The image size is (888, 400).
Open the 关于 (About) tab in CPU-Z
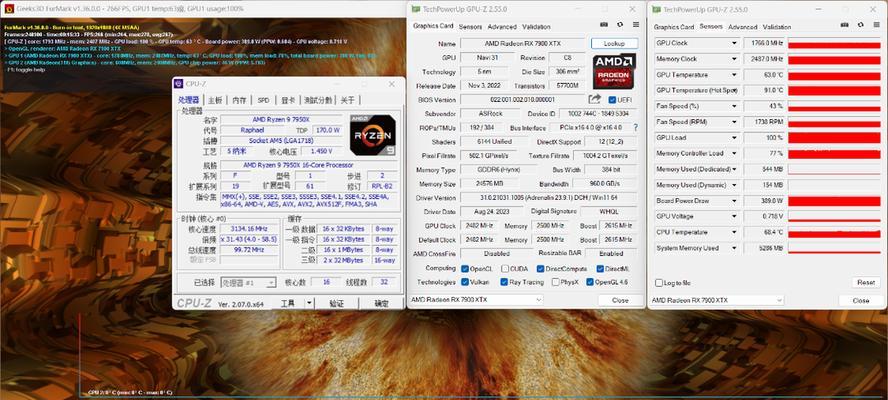[347, 100]
